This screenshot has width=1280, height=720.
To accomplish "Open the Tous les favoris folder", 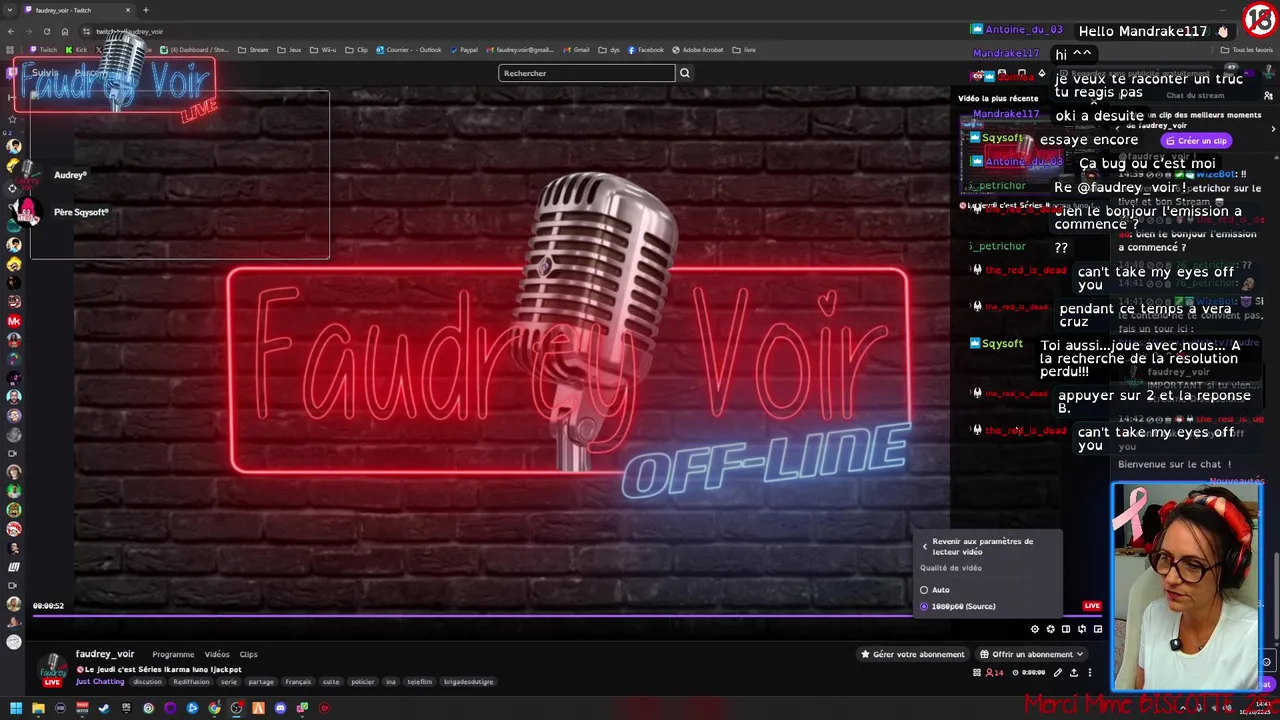I will (x=1247, y=50).
